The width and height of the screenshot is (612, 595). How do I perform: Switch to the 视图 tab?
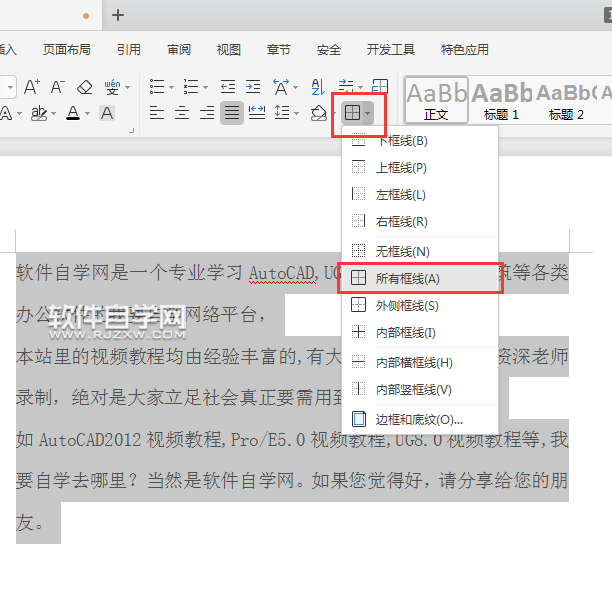tap(229, 50)
